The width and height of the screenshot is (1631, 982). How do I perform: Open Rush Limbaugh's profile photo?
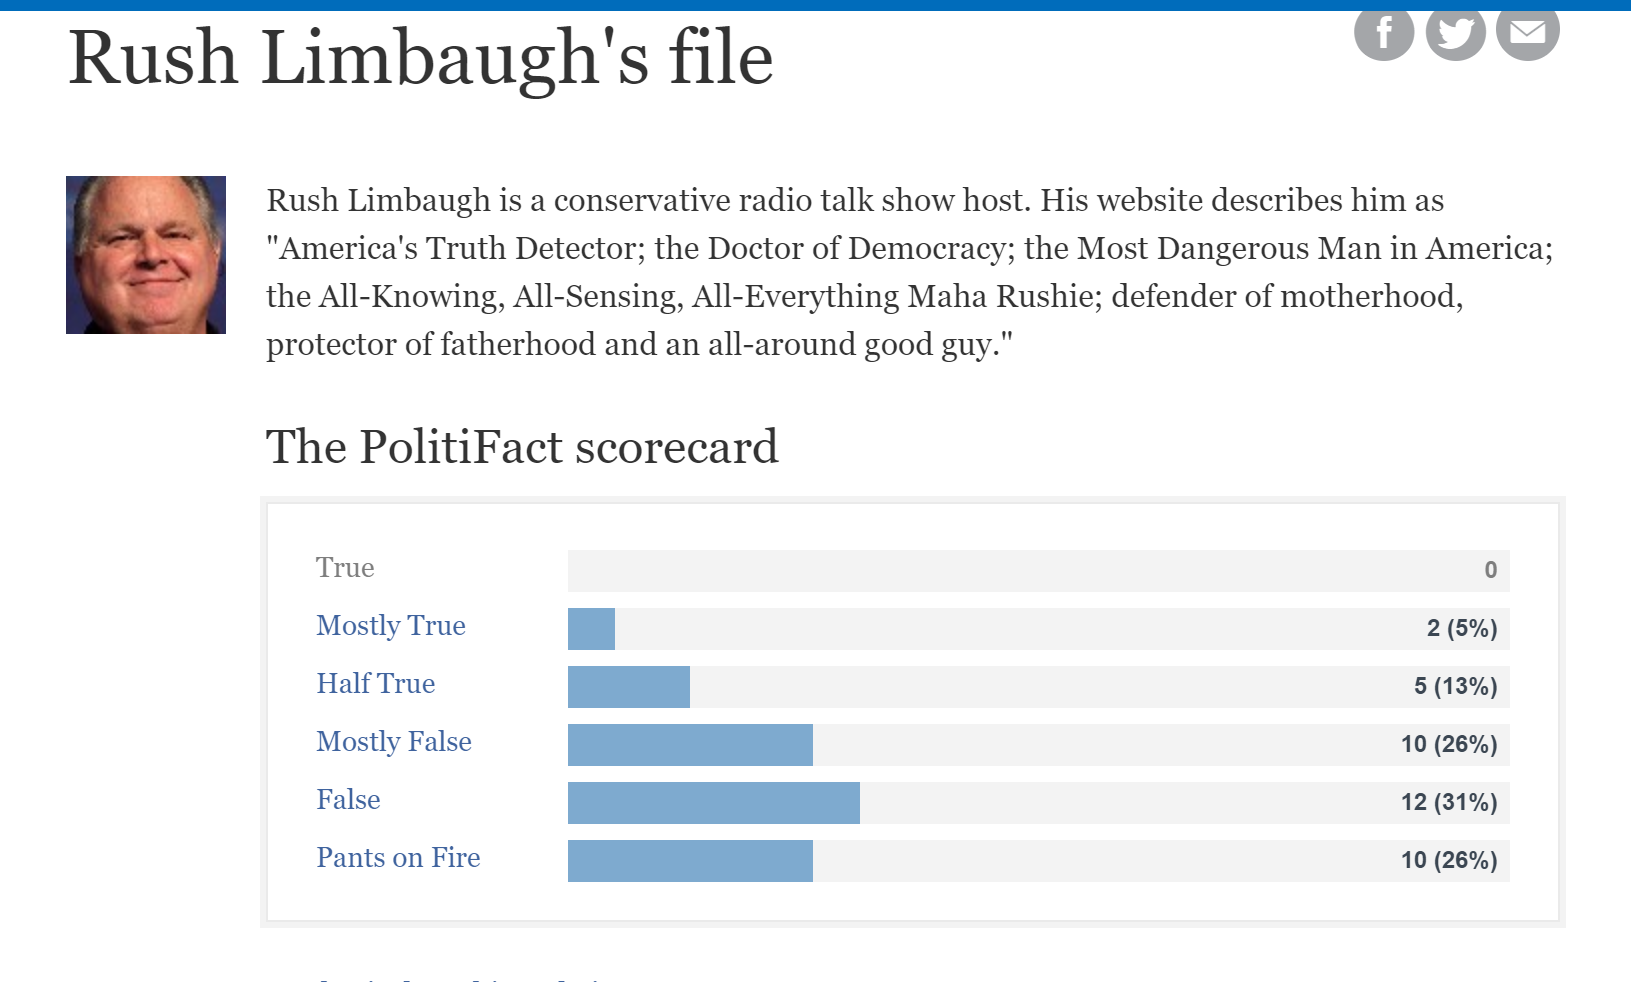(146, 255)
